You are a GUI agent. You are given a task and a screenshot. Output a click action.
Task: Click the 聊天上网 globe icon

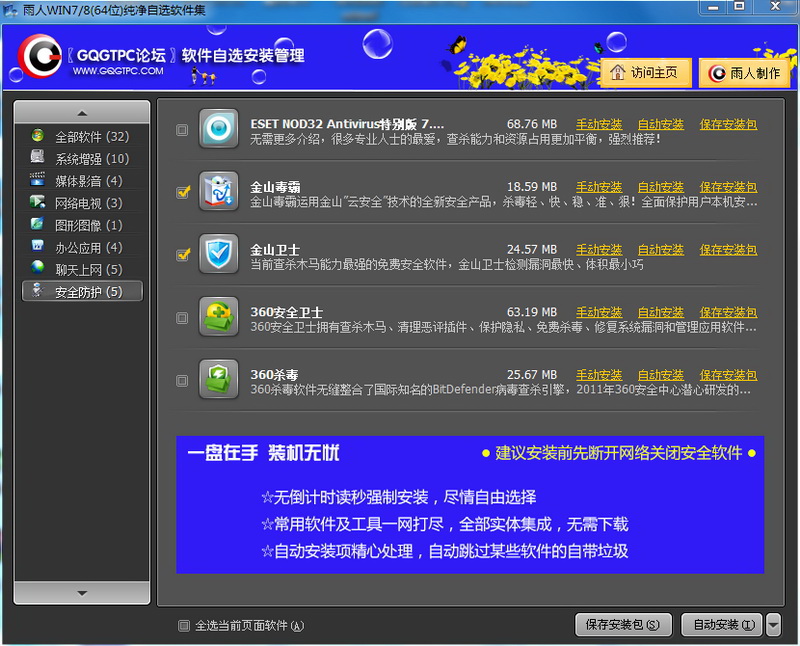coord(37,268)
